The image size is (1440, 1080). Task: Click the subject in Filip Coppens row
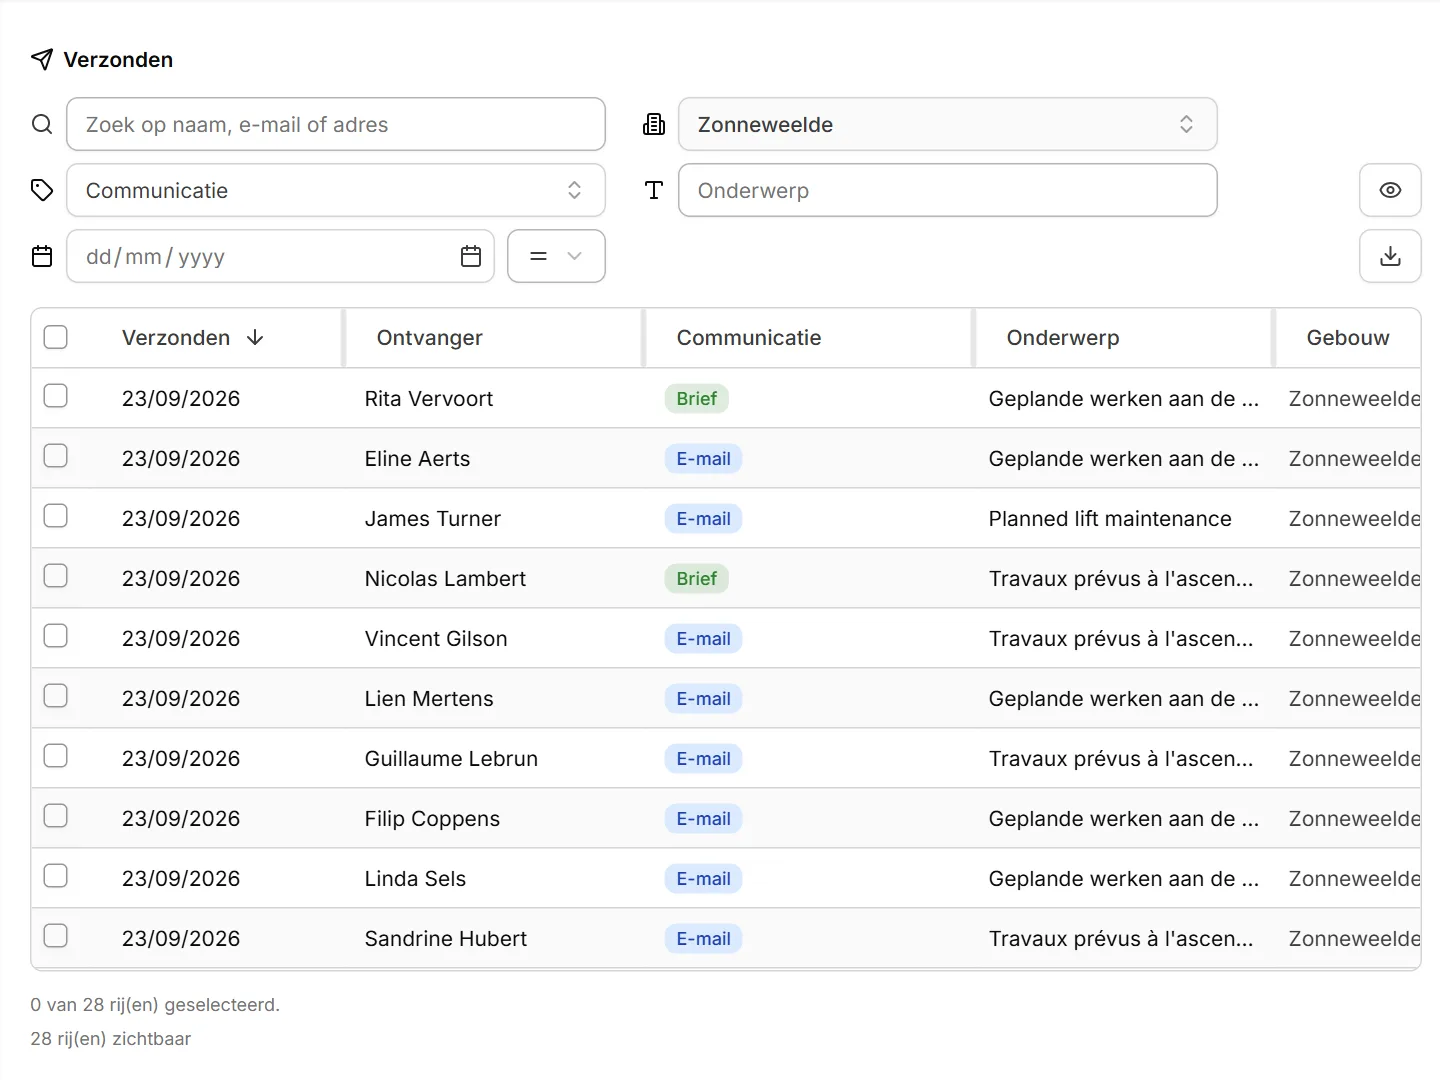click(1124, 819)
